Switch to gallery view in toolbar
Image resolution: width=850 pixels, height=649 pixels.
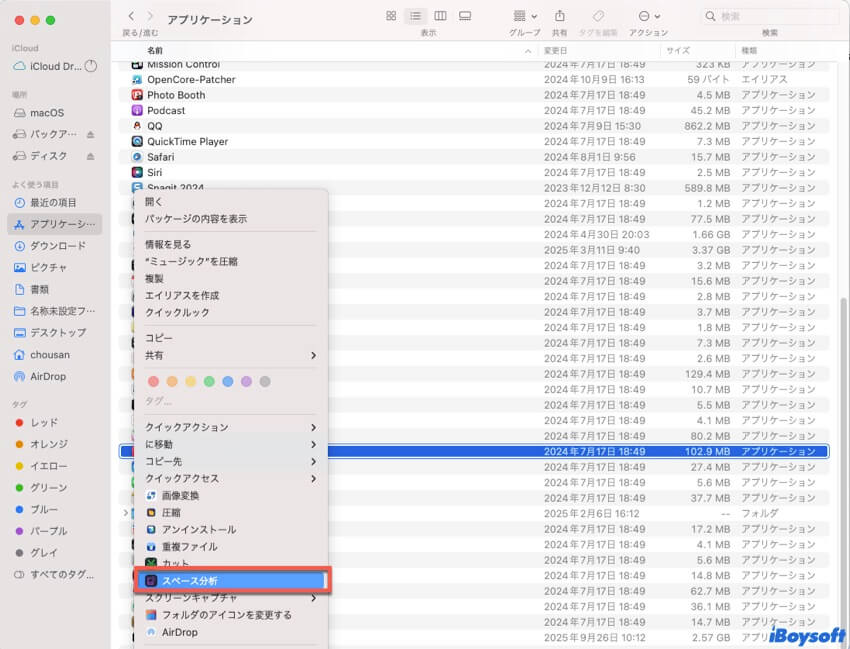click(x=463, y=17)
